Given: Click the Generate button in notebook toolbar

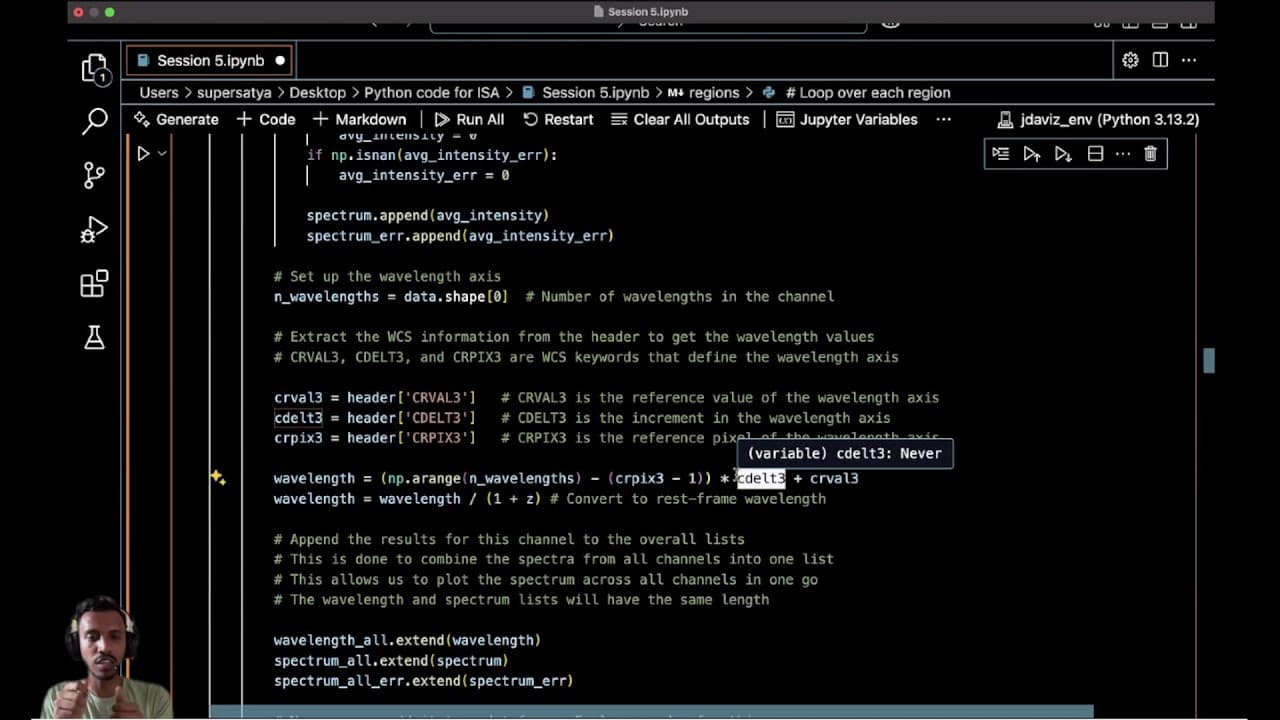Looking at the screenshot, I should (x=176, y=119).
